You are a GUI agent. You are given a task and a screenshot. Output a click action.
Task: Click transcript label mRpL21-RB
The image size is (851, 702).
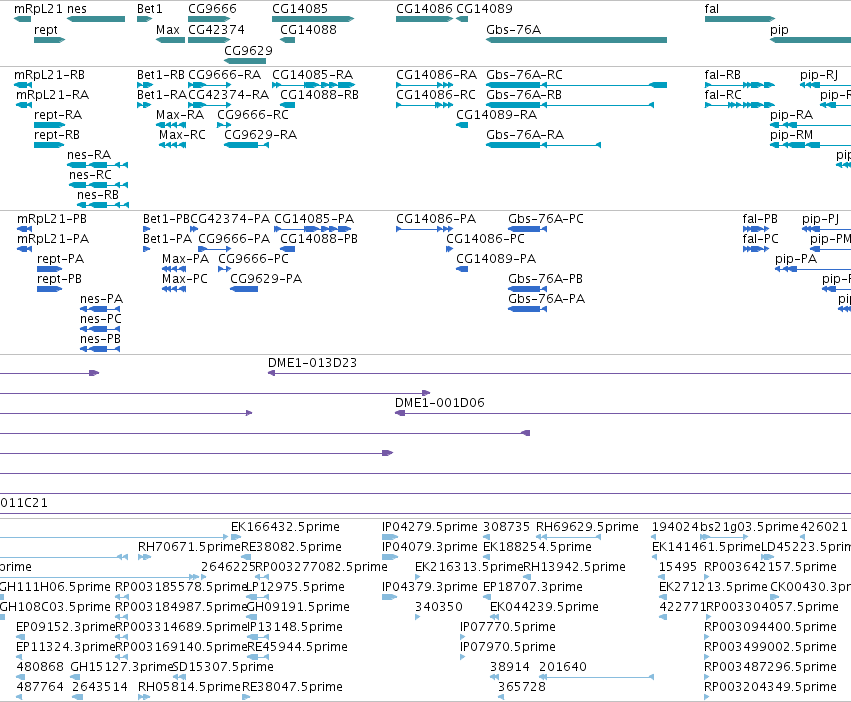[49, 75]
